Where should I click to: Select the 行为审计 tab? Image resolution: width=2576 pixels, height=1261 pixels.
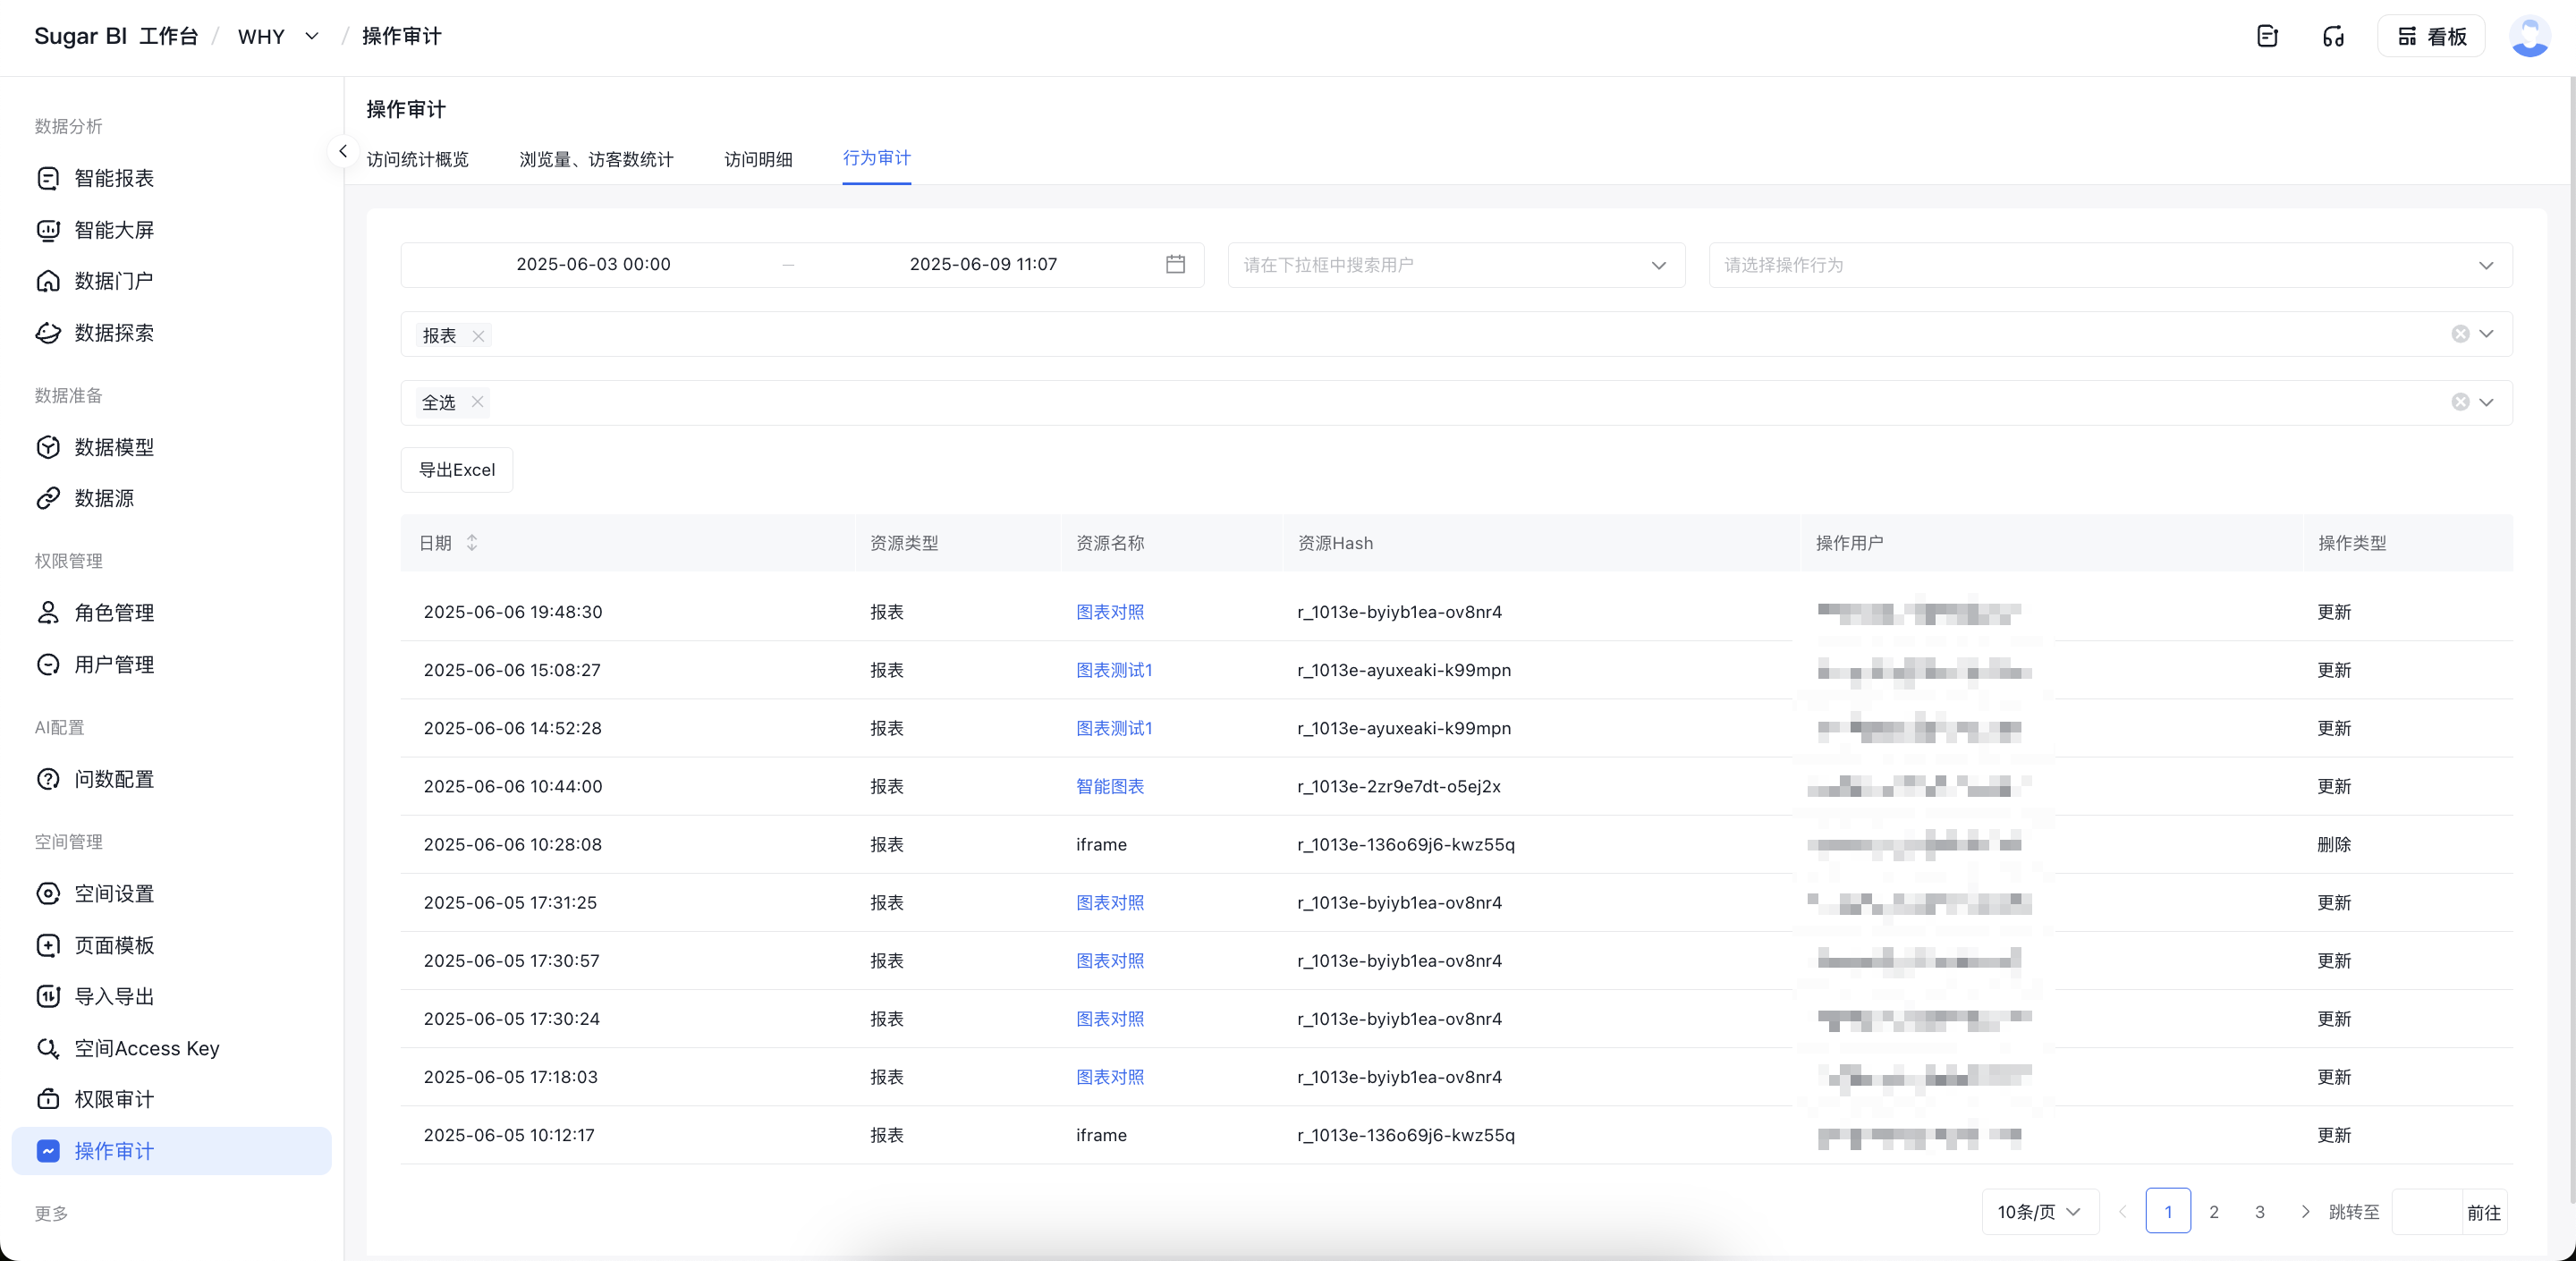click(x=876, y=158)
